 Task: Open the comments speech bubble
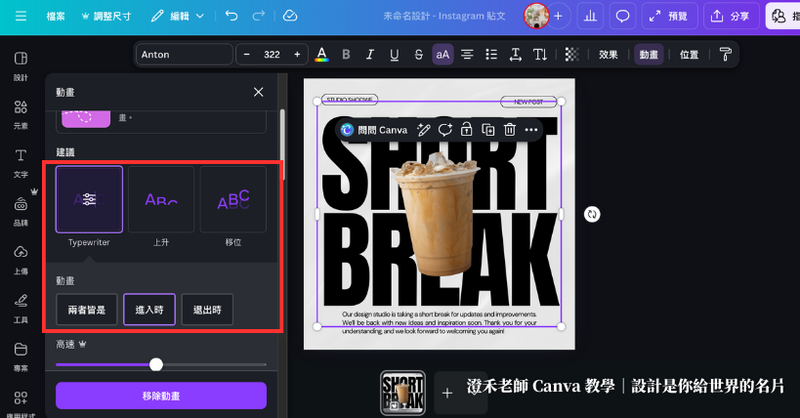click(x=622, y=16)
